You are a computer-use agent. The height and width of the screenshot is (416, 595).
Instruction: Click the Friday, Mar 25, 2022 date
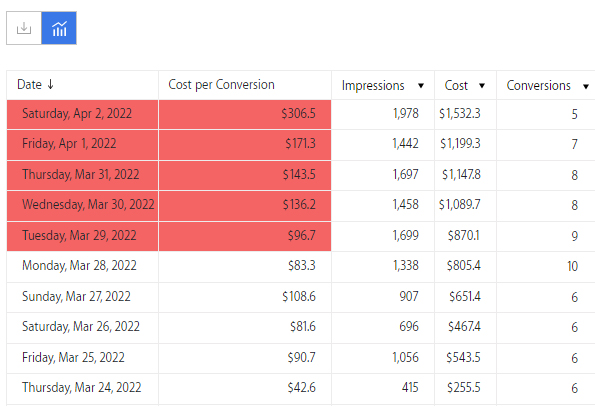pyautogui.click(x=73, y=358)
